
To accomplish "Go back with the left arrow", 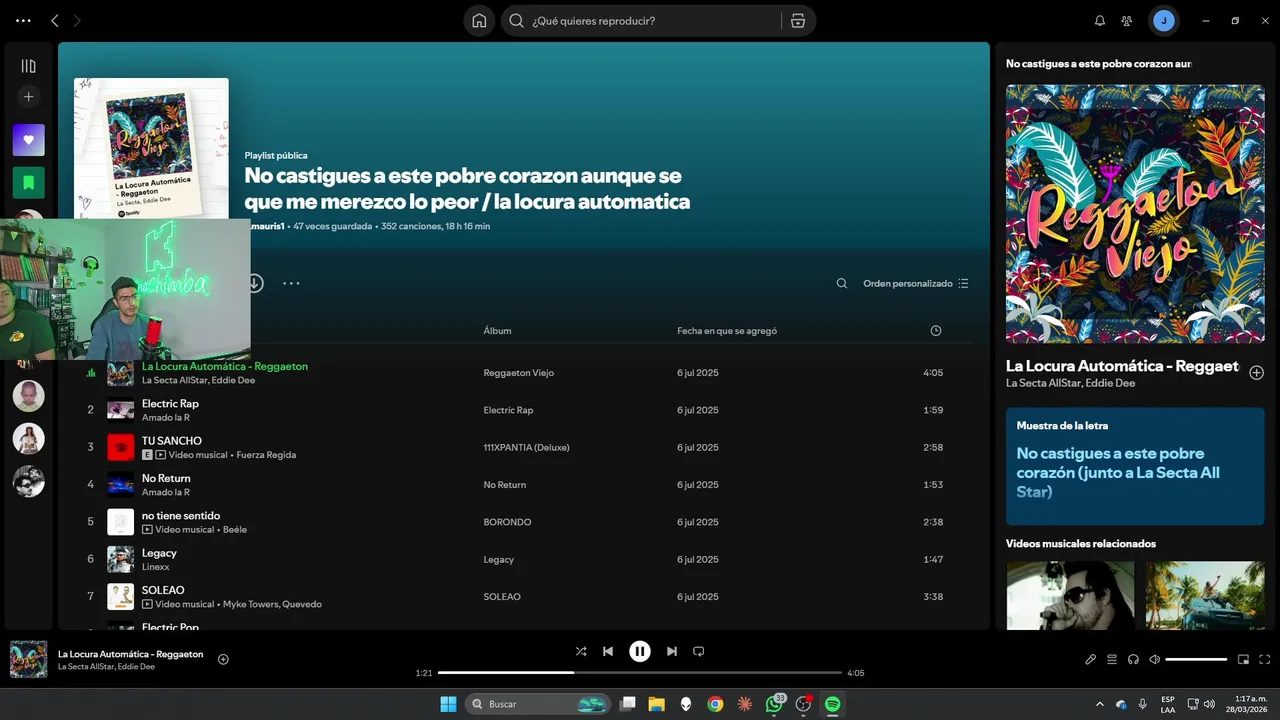I will 55,20.
